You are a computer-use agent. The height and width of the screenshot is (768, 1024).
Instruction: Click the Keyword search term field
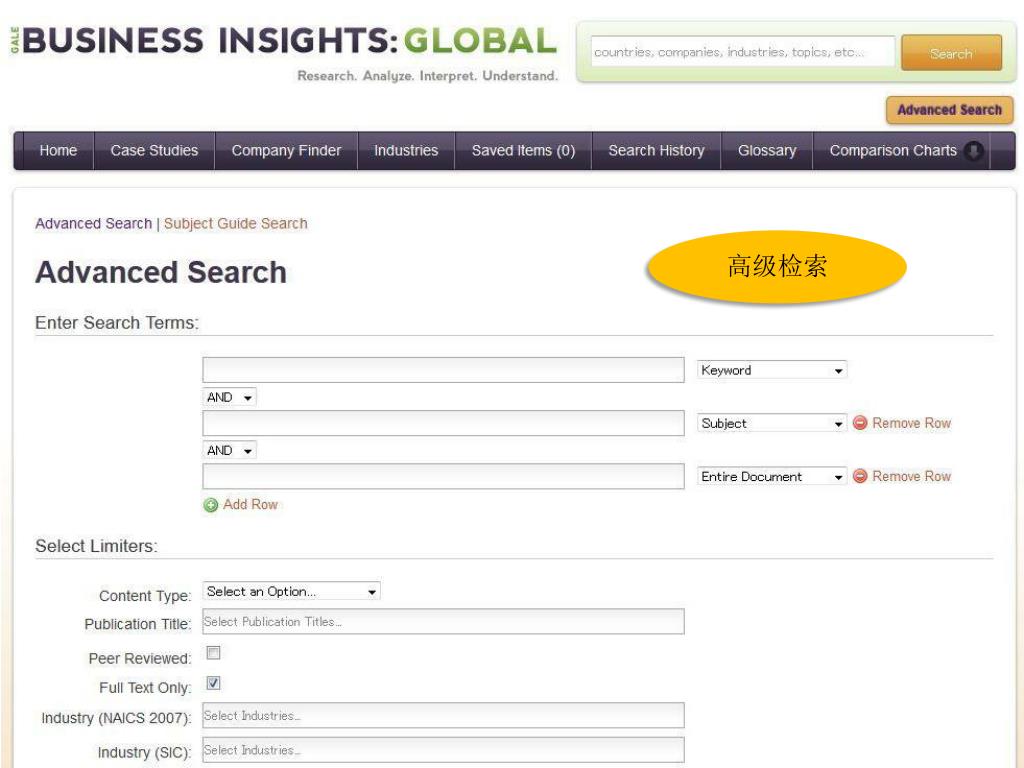[x=443, y=370]
